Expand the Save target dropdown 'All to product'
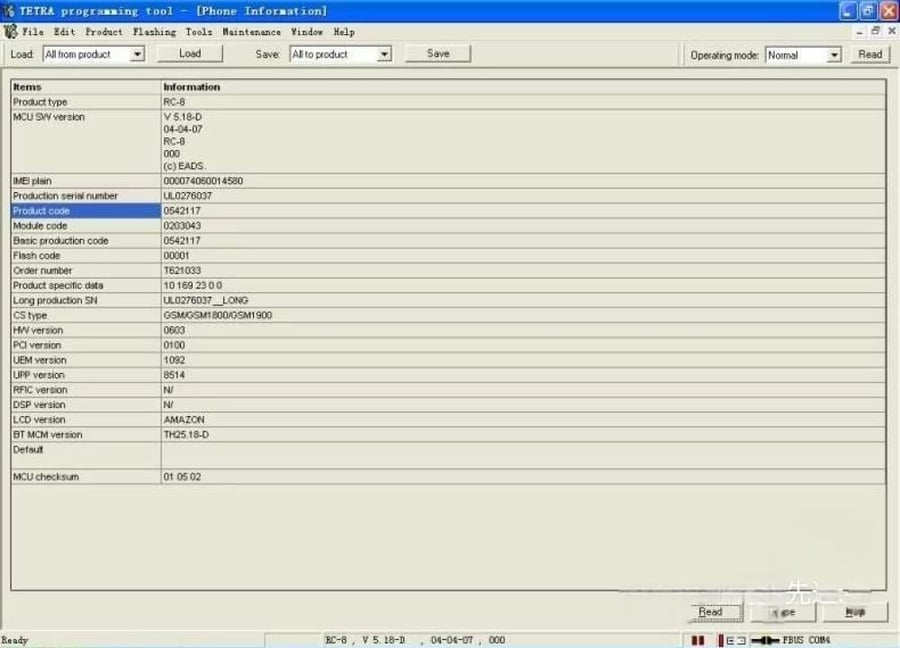Viewport: 900px width, 648px height. [x=340, y=55]
